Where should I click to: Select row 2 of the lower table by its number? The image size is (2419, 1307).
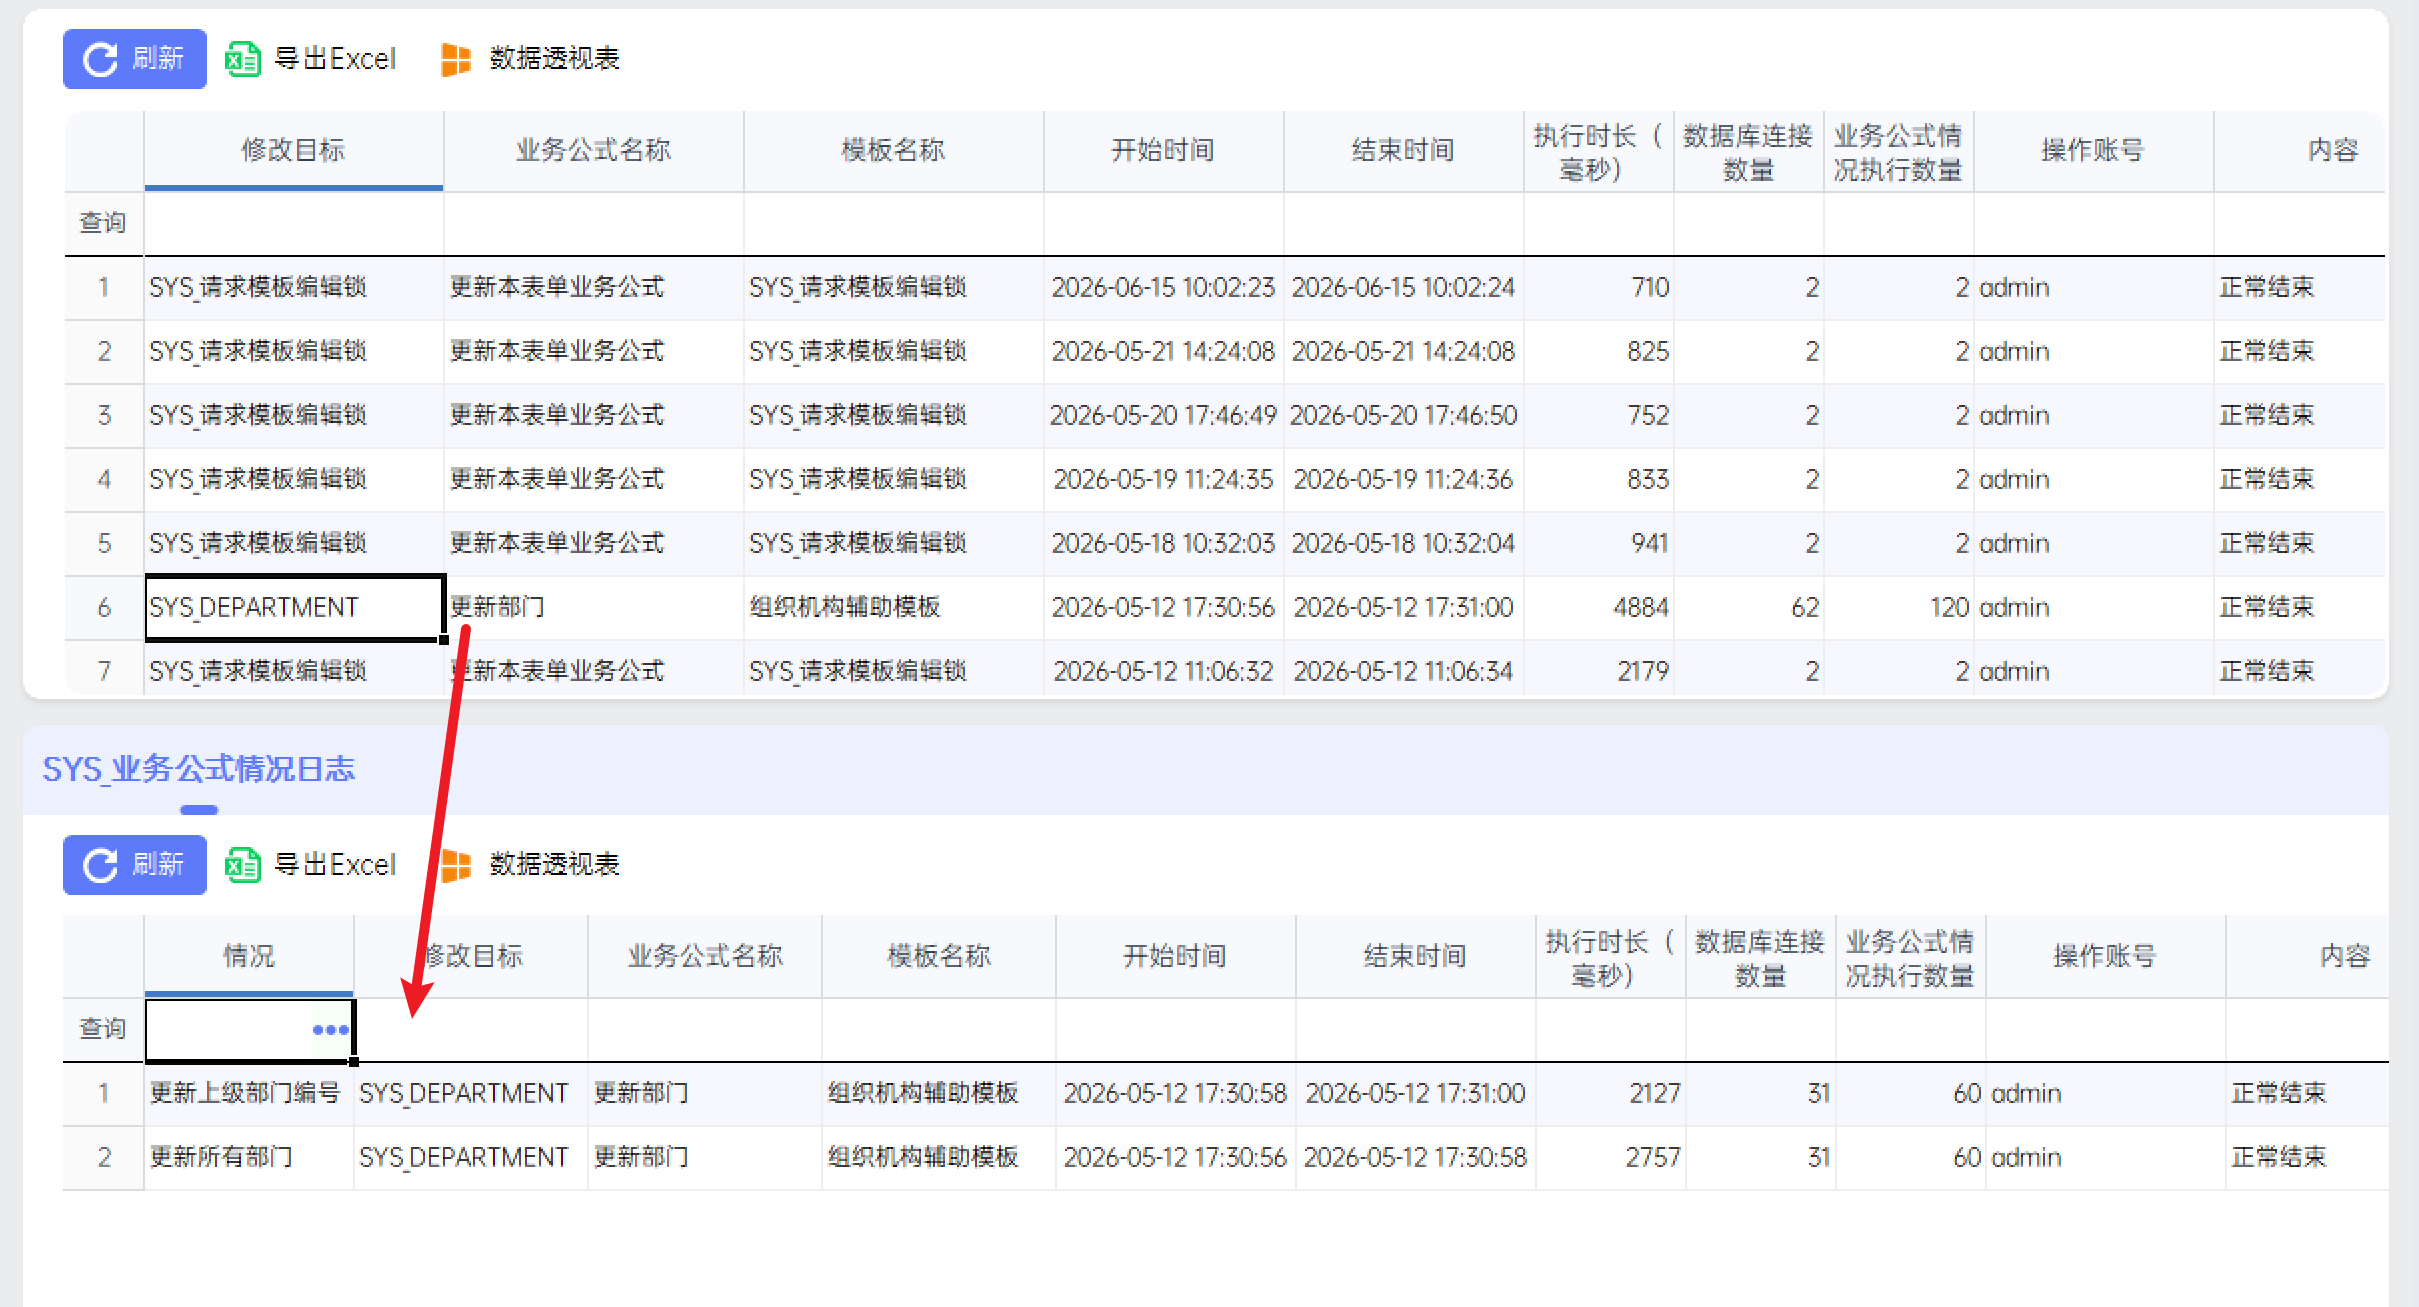(104, 1157)
